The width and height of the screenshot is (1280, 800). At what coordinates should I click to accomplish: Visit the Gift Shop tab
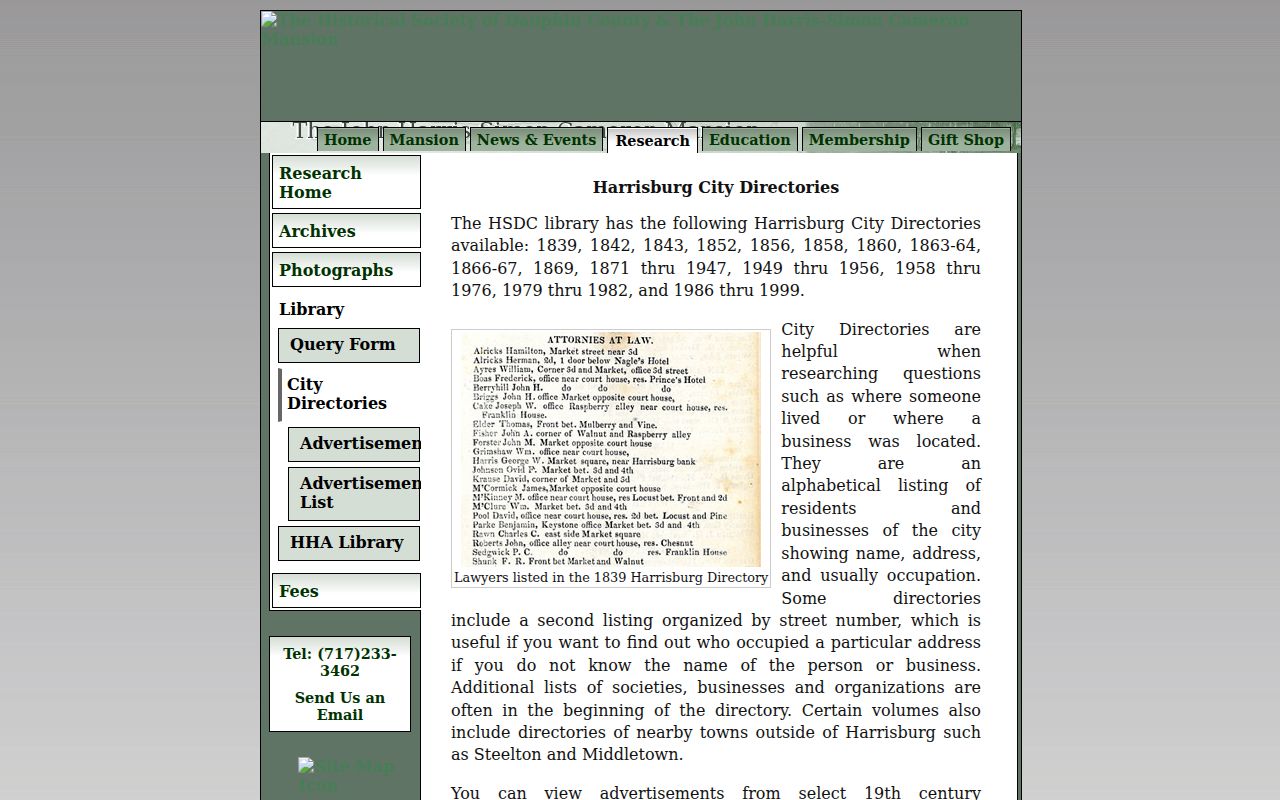[x=966, y=140]
